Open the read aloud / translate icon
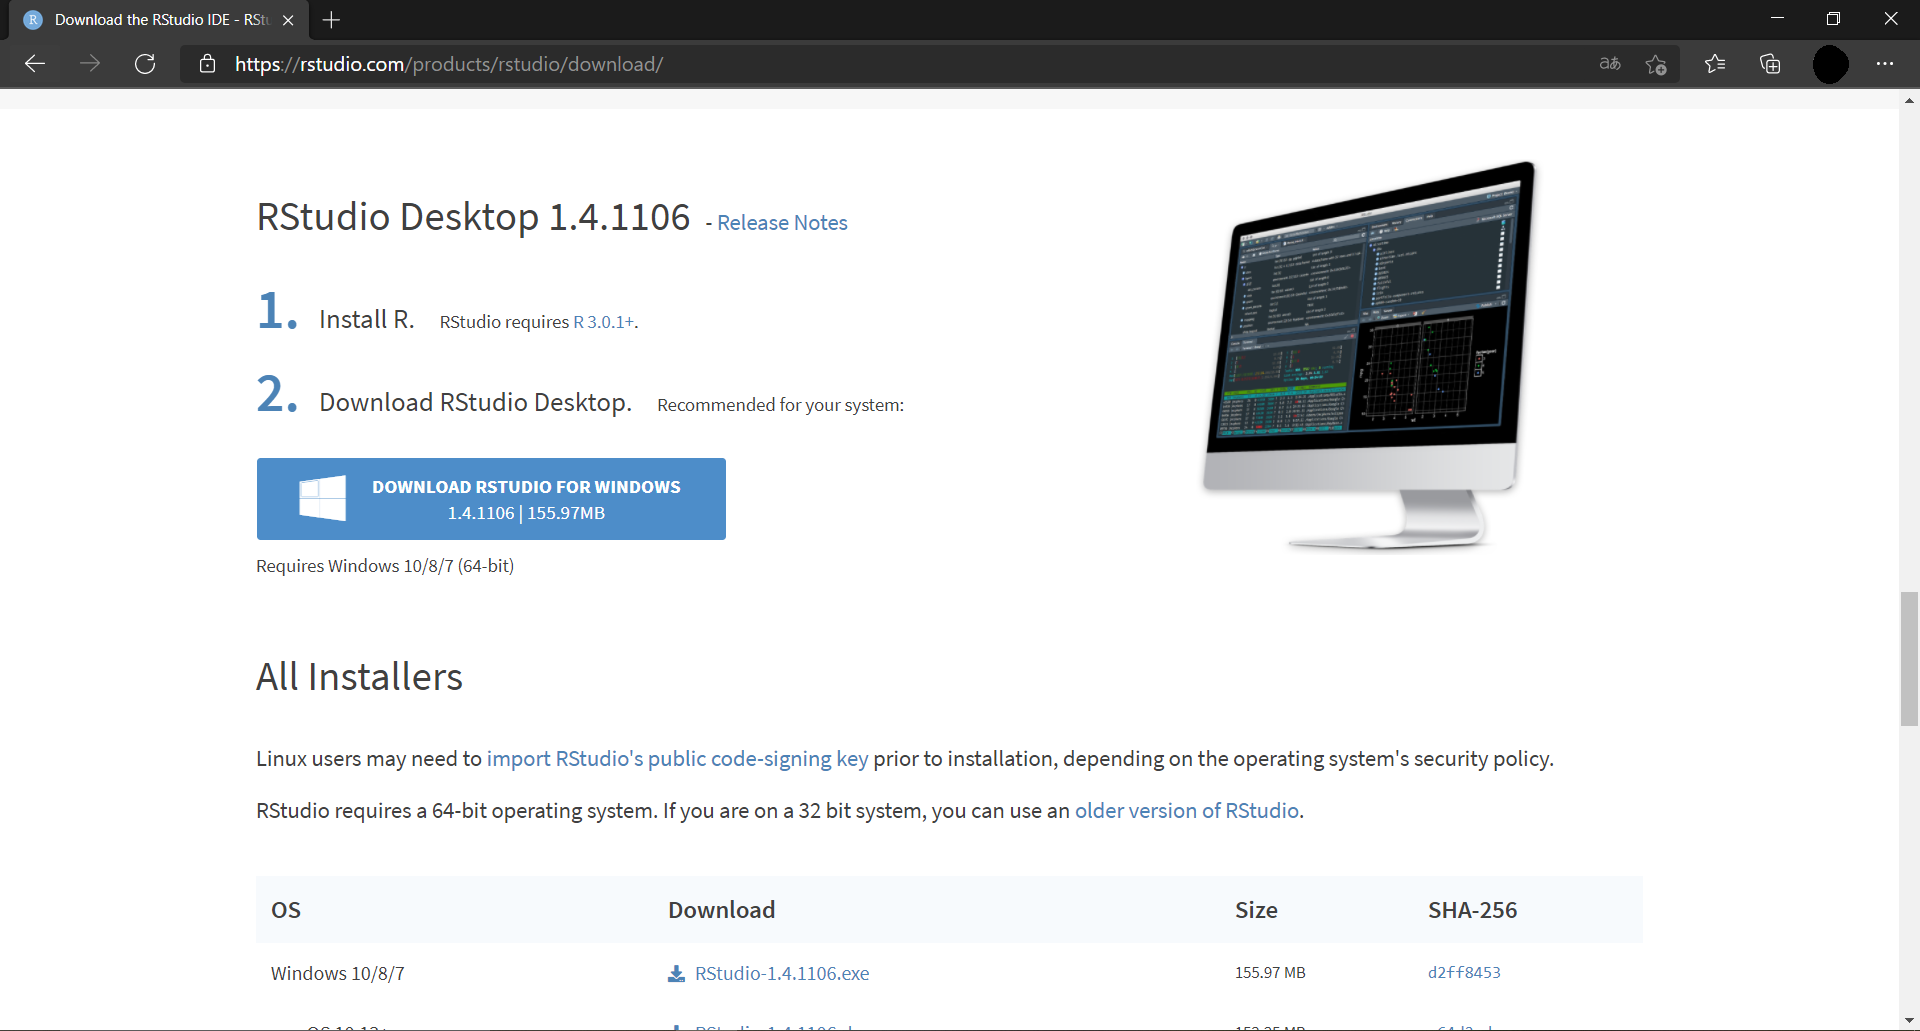Screen dimensions: 1920x1031 click(1609, 63)
